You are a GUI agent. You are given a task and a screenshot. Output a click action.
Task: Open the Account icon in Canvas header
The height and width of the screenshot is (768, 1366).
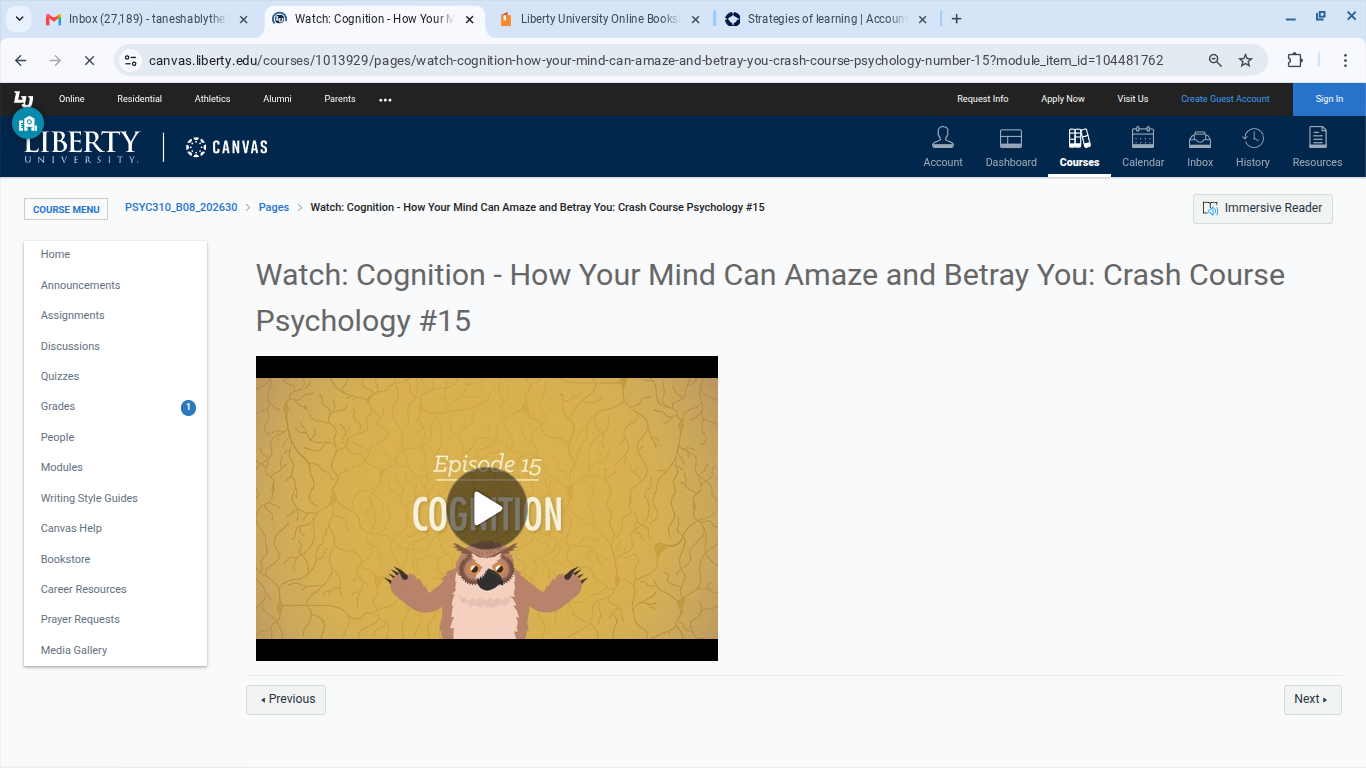(x=942, y=147)
